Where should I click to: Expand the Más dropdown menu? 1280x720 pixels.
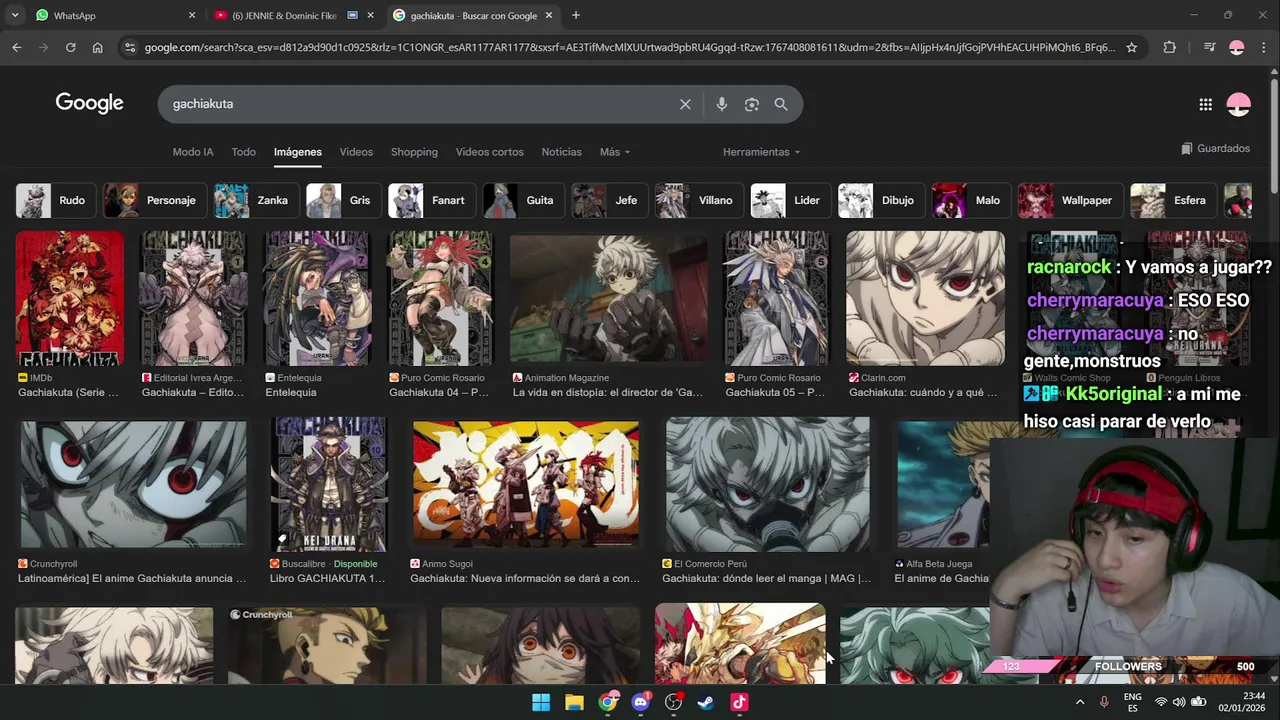coord(615,152)
